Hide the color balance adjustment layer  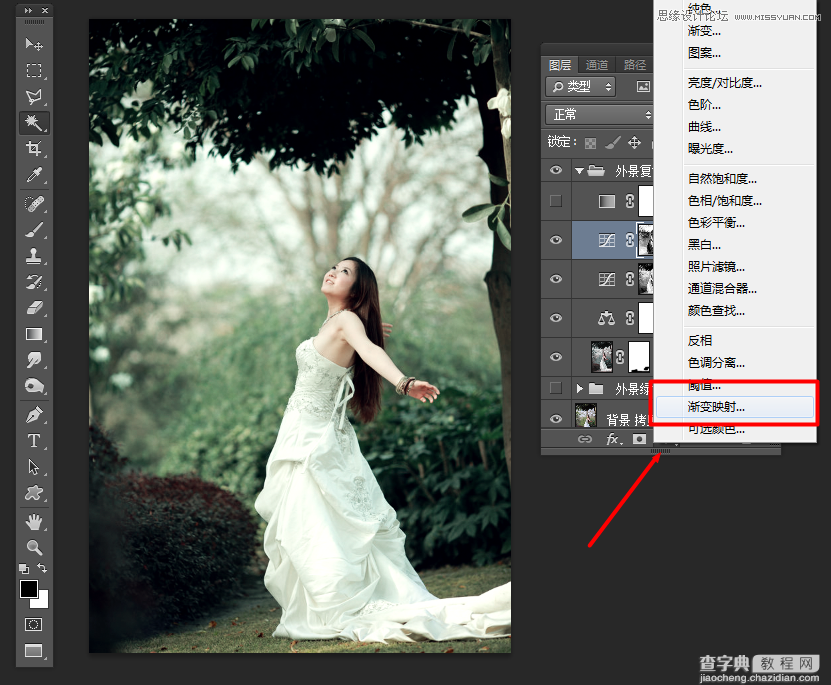pyautogui.click(x=555, y=317)
